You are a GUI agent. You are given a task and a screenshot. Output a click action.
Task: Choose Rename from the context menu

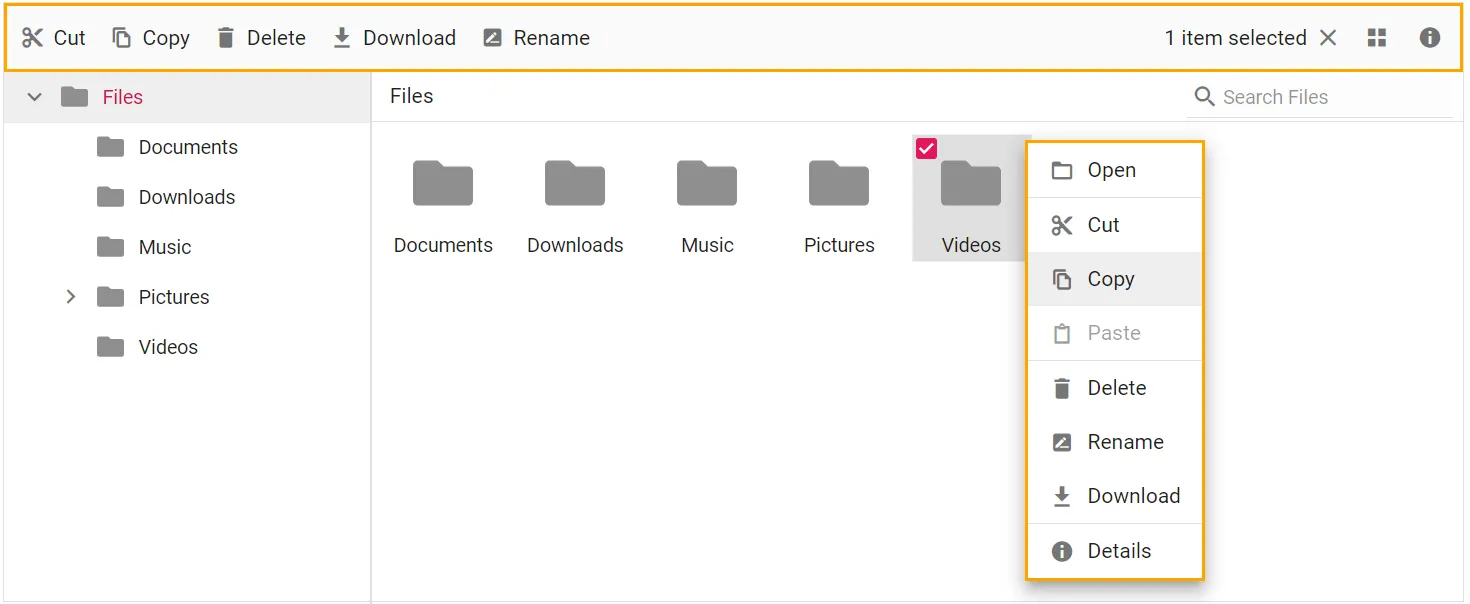coord(1115,442)
